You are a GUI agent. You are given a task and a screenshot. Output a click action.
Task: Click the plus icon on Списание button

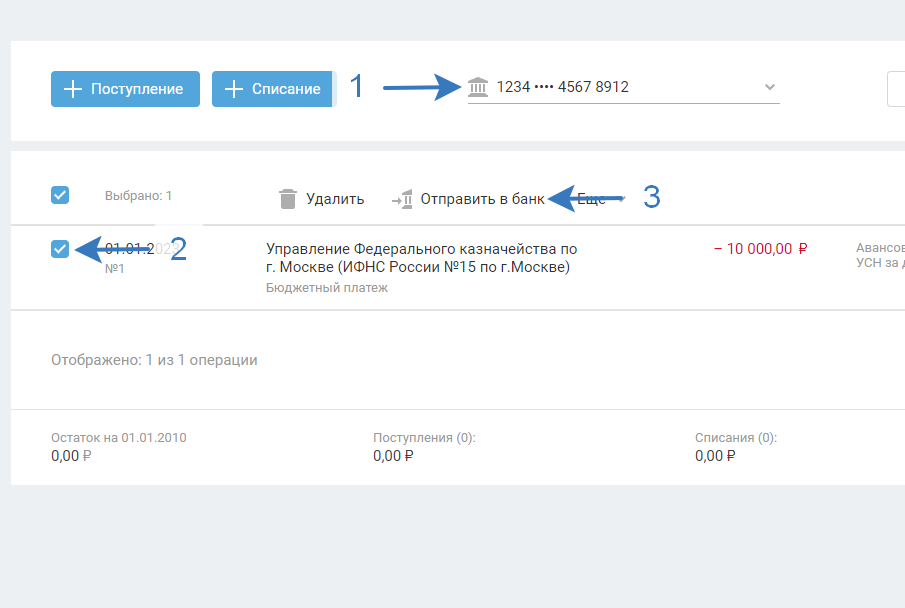click(x=233, y=89)
